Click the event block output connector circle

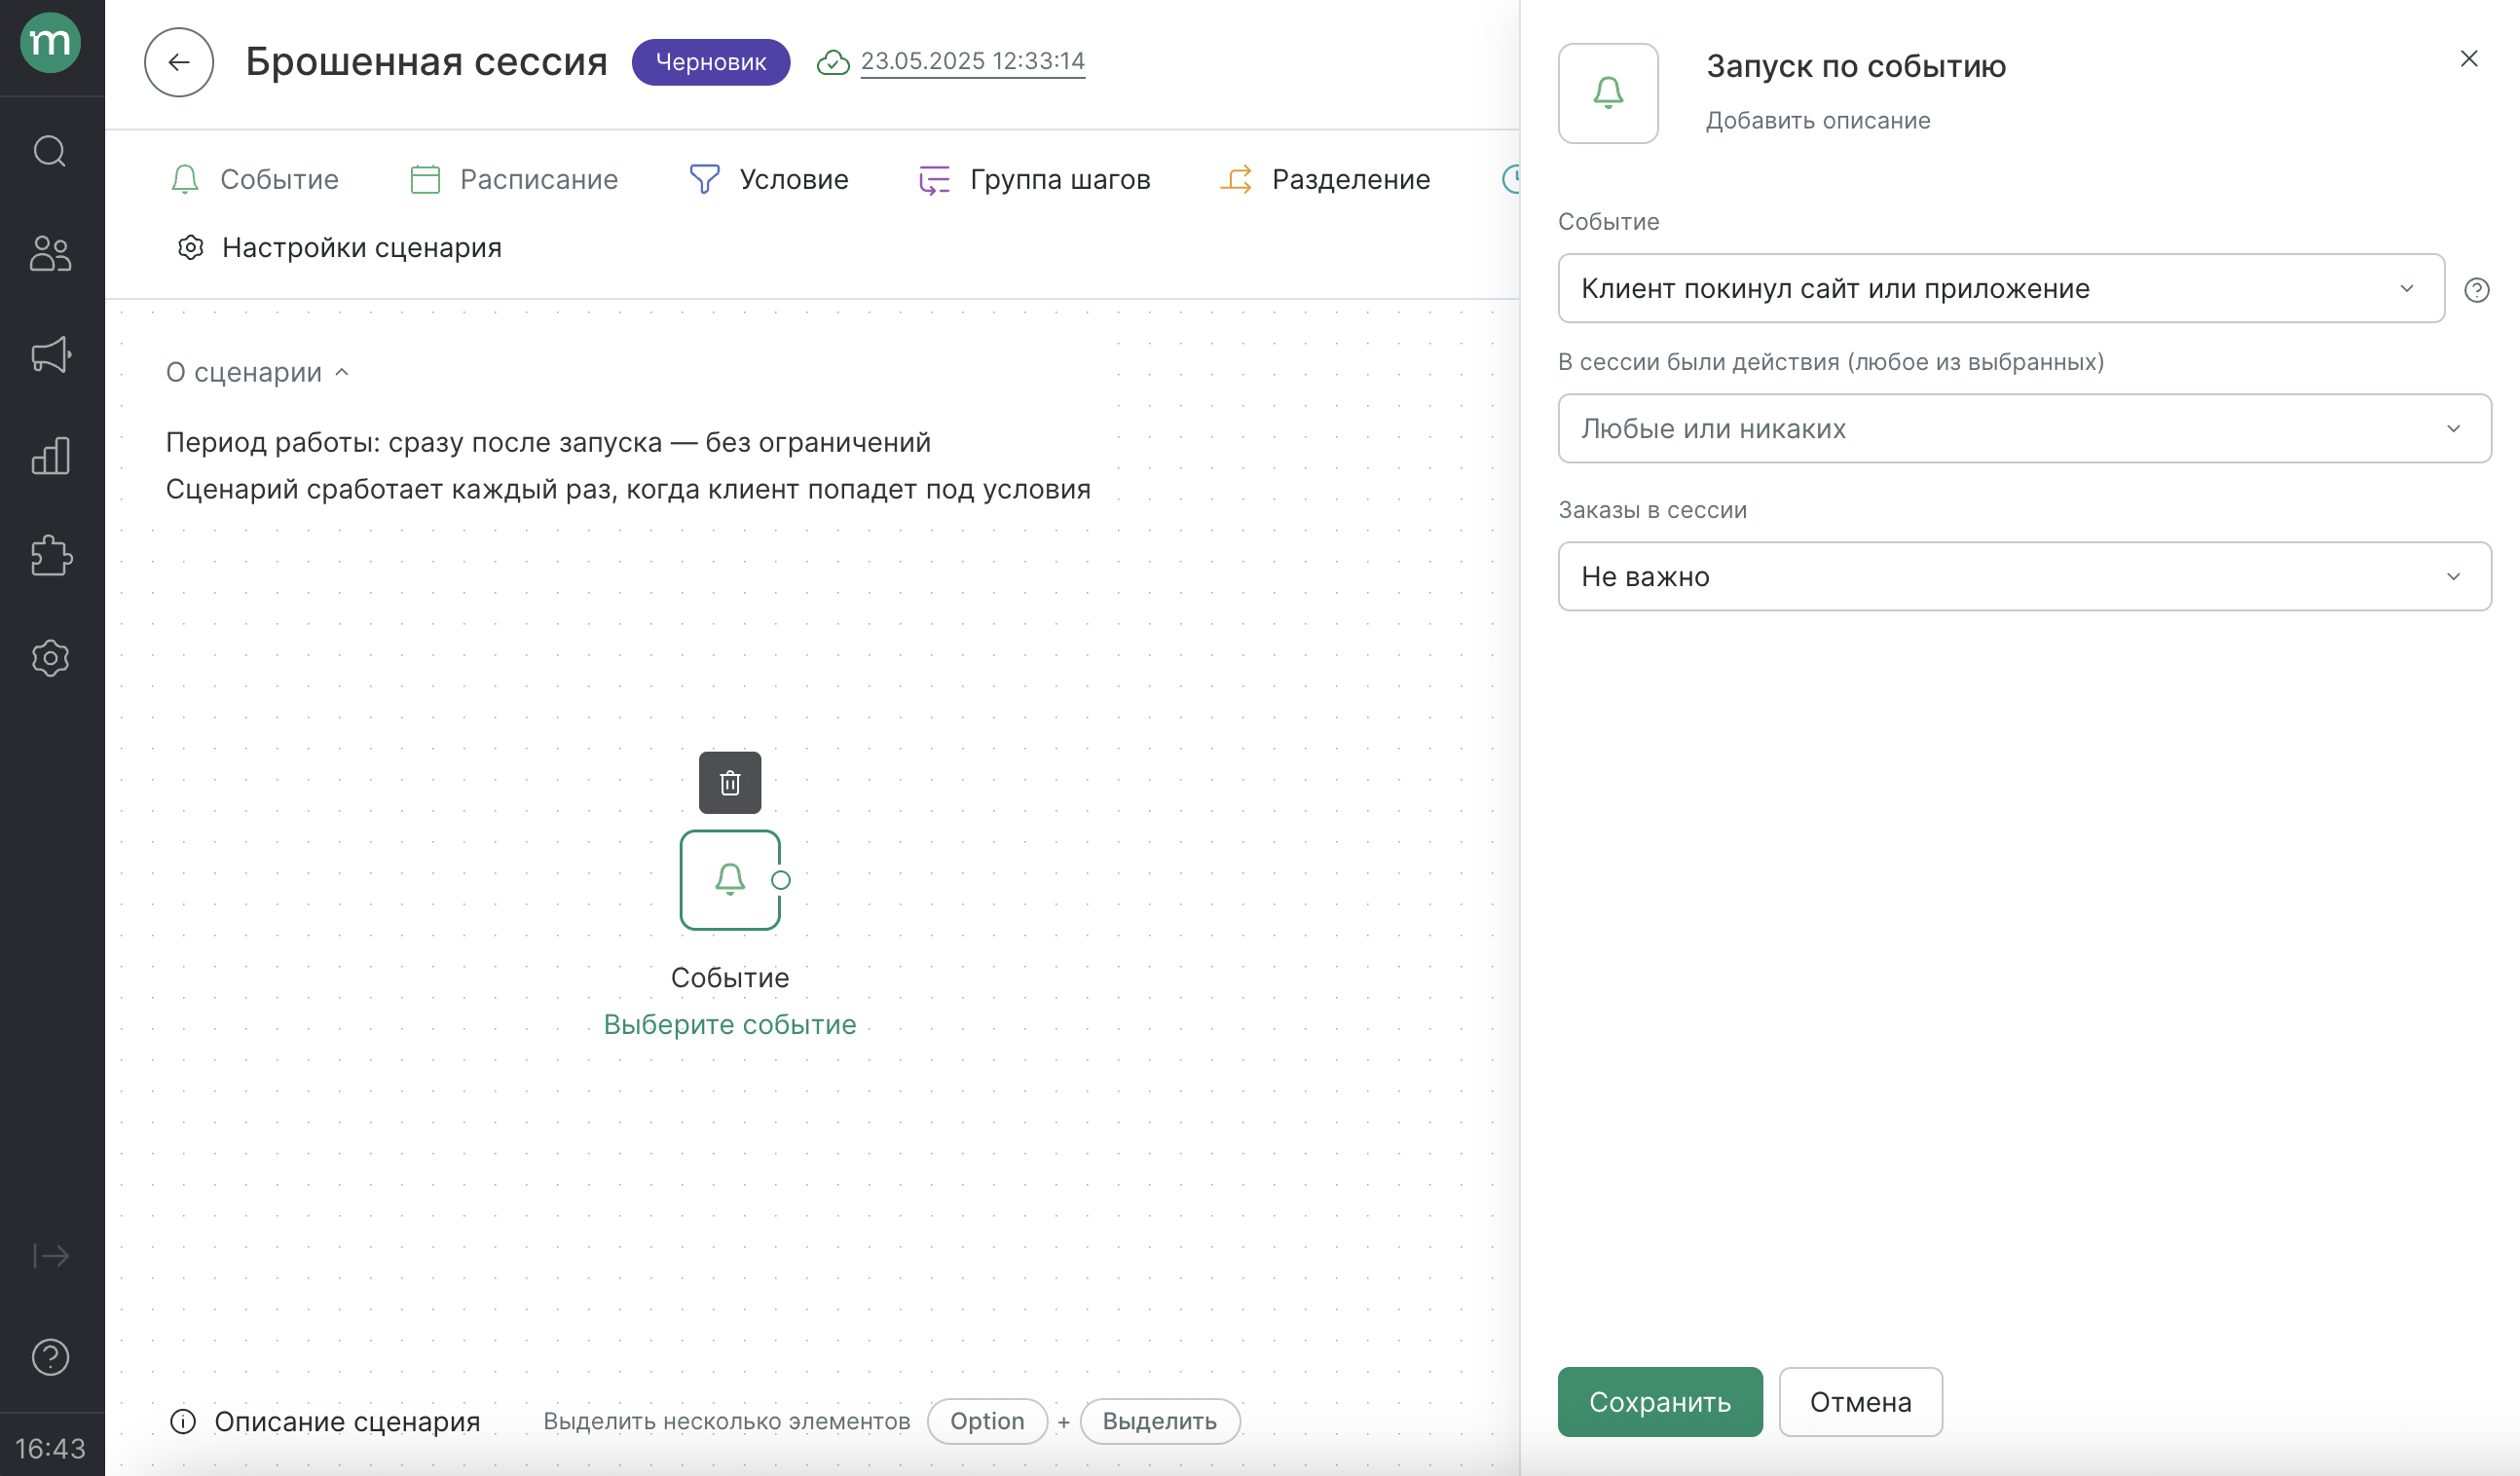(781, 880)
